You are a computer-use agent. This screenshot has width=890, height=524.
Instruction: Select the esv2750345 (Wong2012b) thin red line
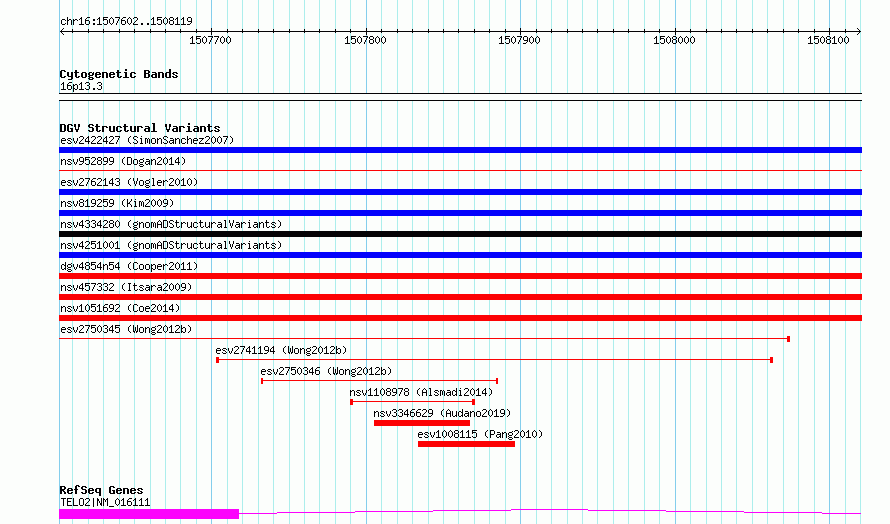[425, 339]
